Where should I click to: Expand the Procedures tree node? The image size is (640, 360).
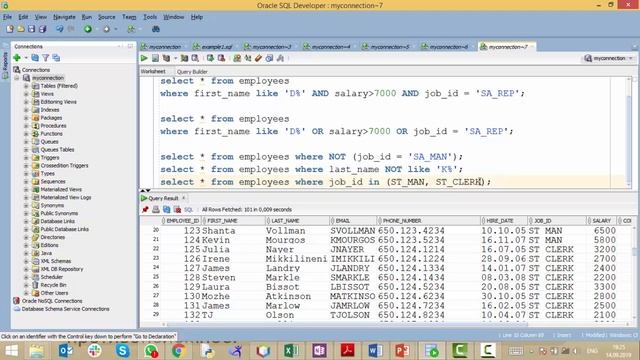click(x=26, y=126)
